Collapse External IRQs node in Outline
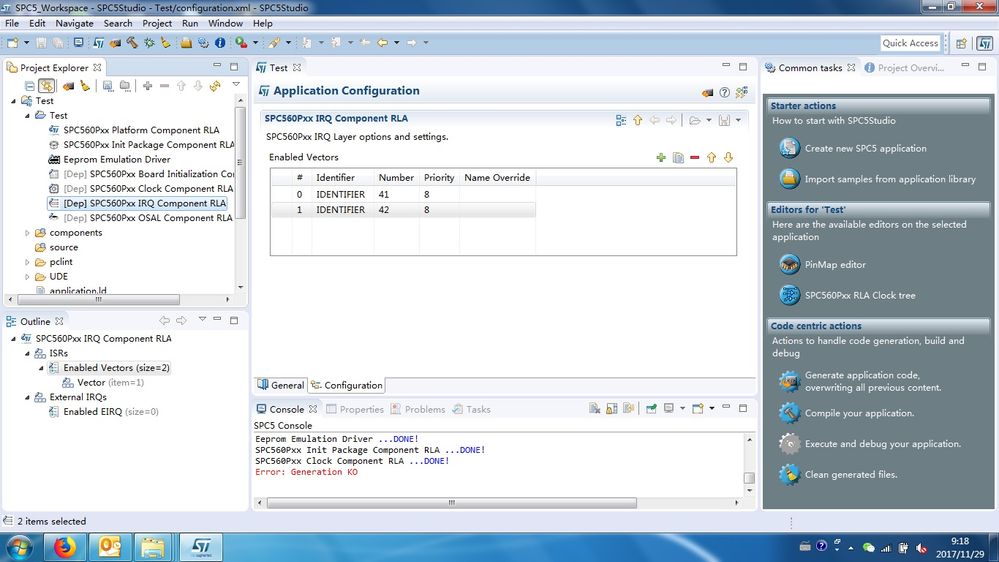The image size is (999, 562). click(27, 397)
